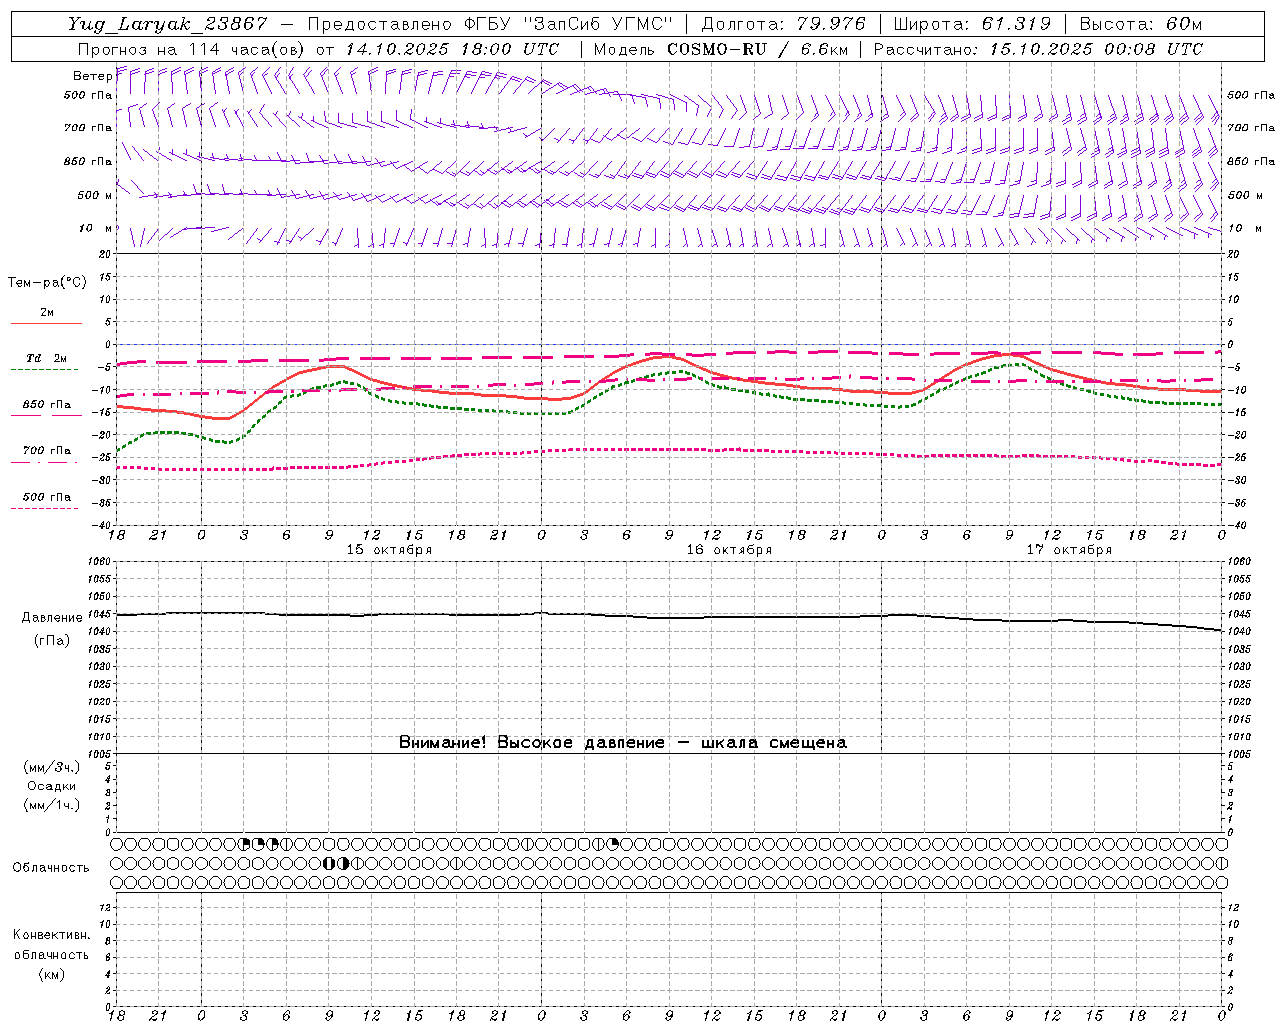Click the Ветер panel label

93,76
